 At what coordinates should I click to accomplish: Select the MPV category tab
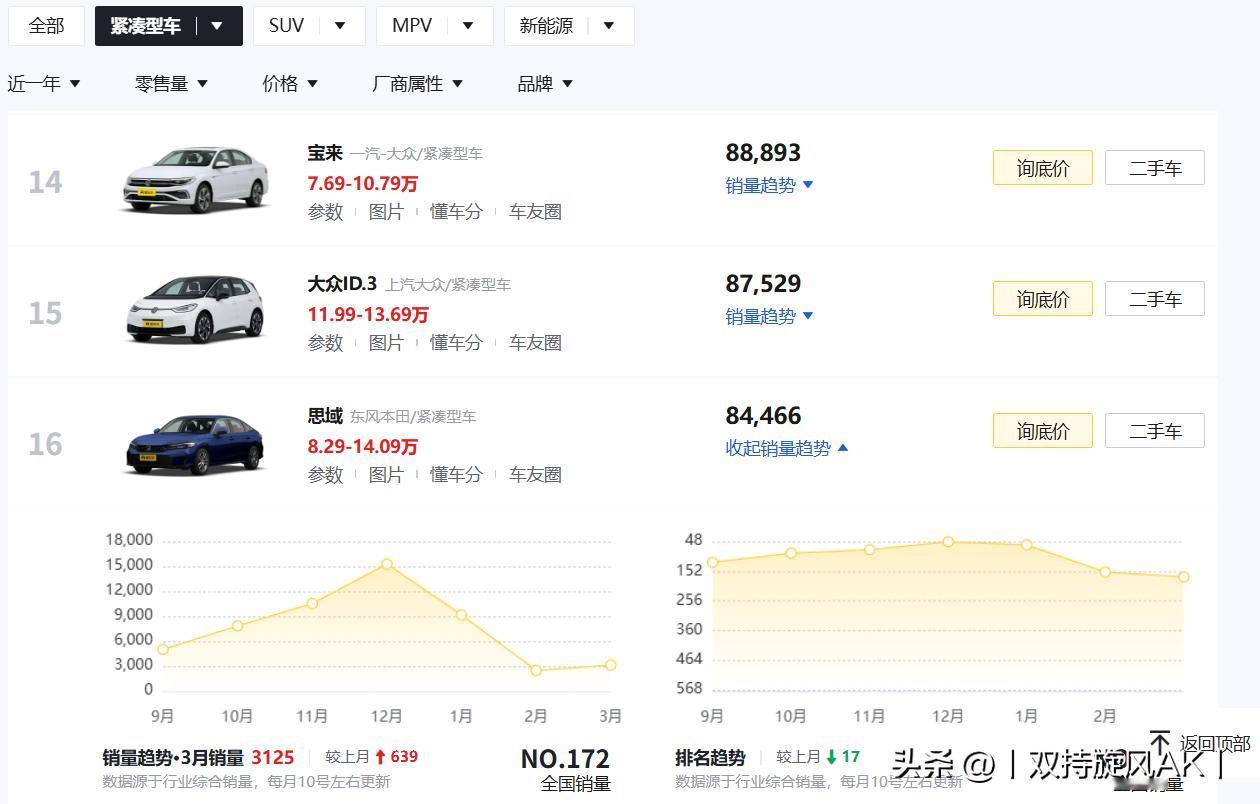tap(411, 26)
